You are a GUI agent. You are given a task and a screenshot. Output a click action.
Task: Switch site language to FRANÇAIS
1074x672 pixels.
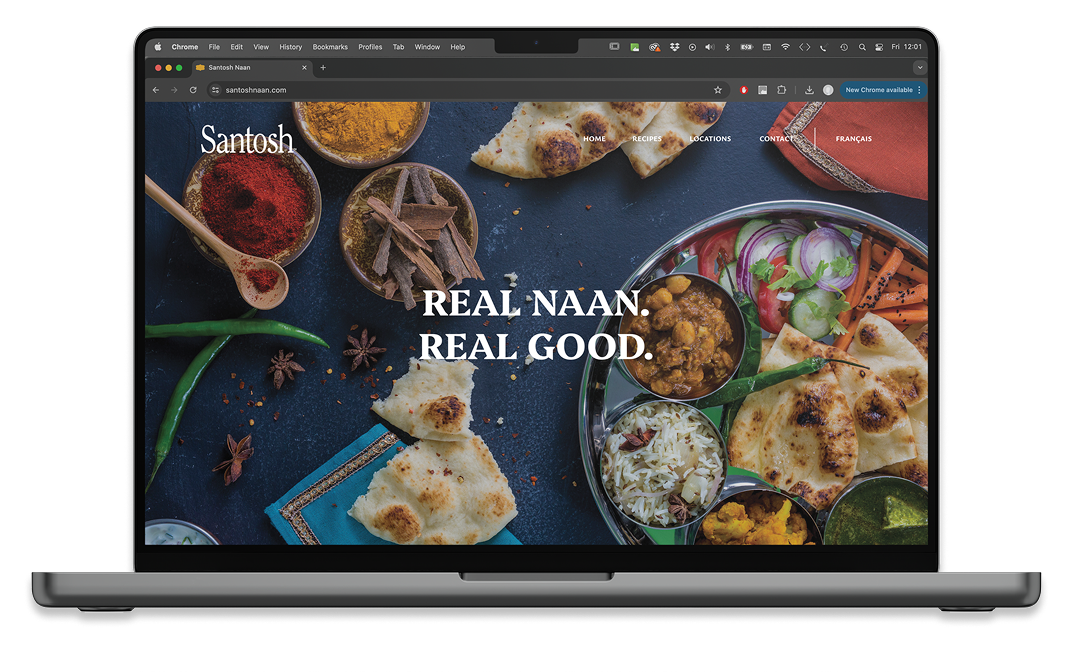pyautogui.click(x=853, y=138)
